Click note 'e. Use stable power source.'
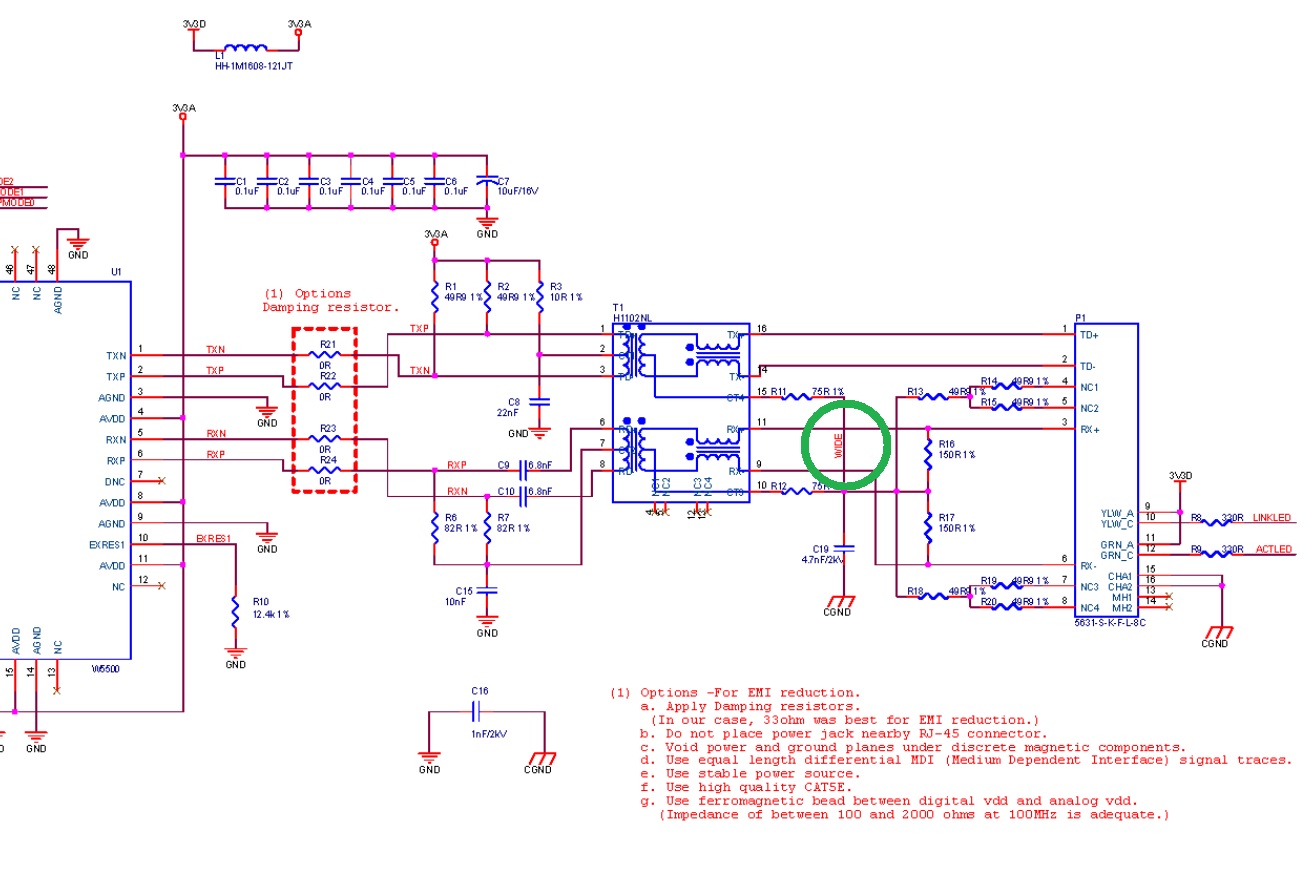 click(750, 774)
